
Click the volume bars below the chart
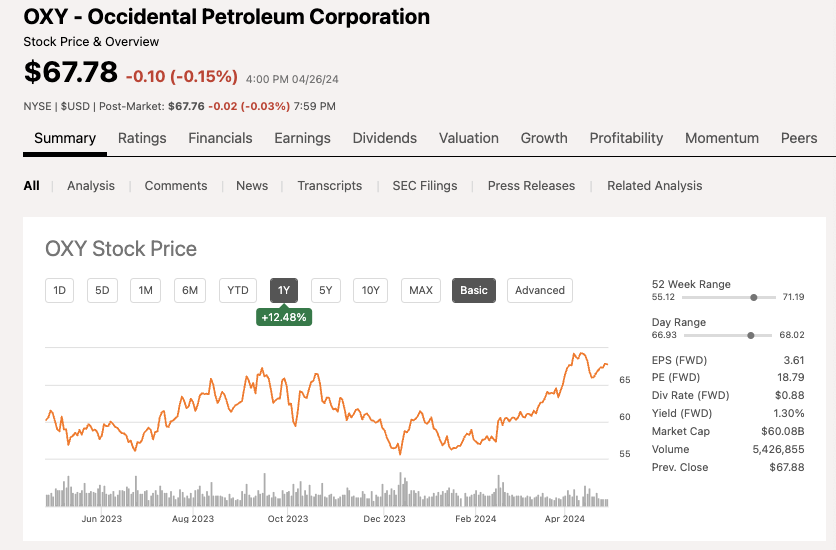327,489
